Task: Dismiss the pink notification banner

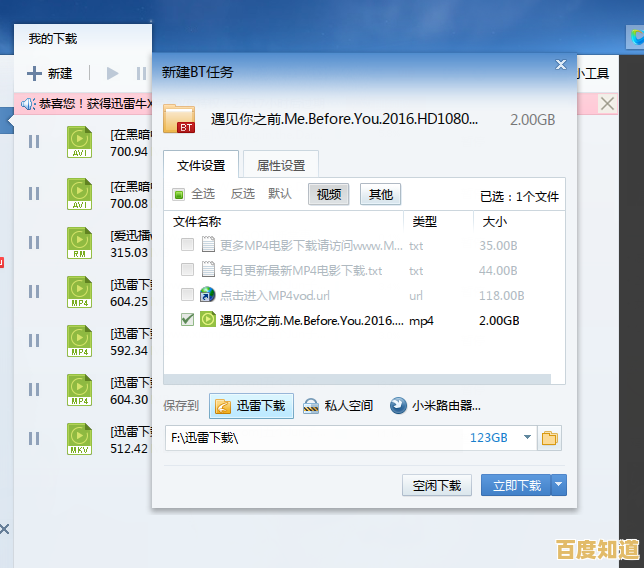Action: (x=607, y=104)
